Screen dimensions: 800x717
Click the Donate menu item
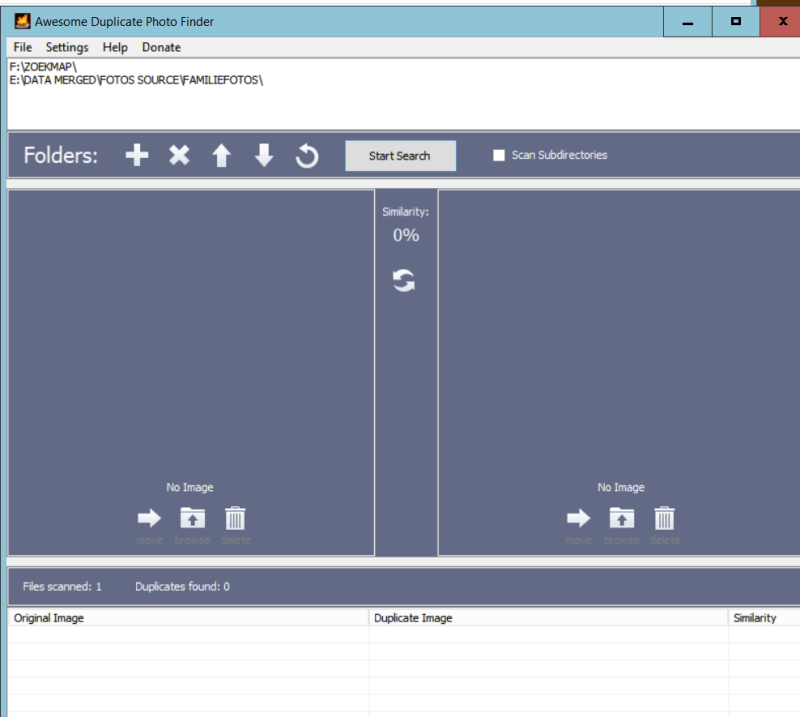click(x=161, y=47)
